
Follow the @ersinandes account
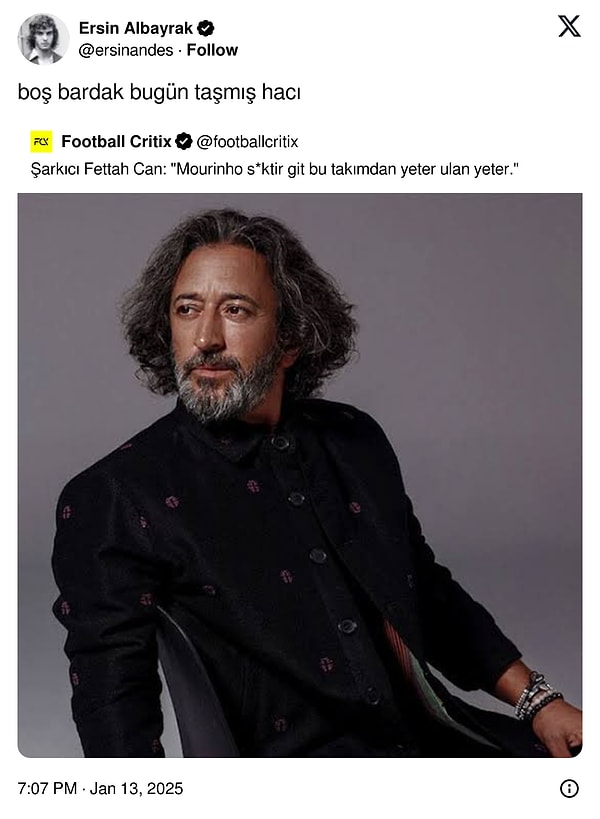tap(212, 50)
